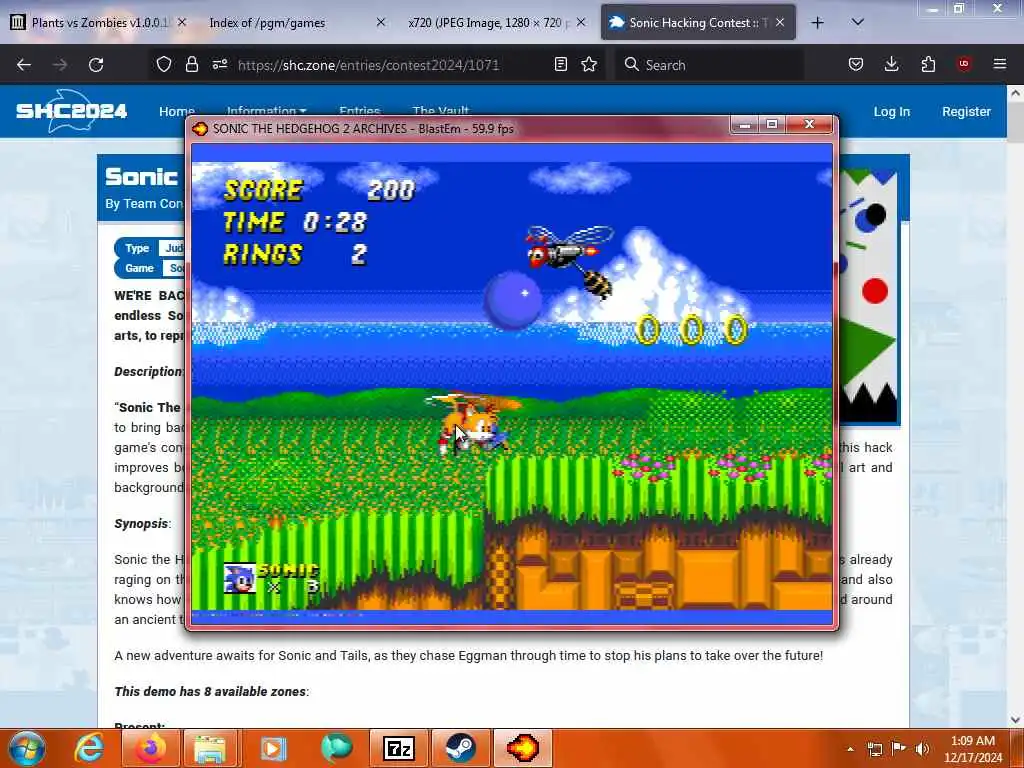Click the browser Search box
Screen dimensions: 1024x768
tap(709, 65)
